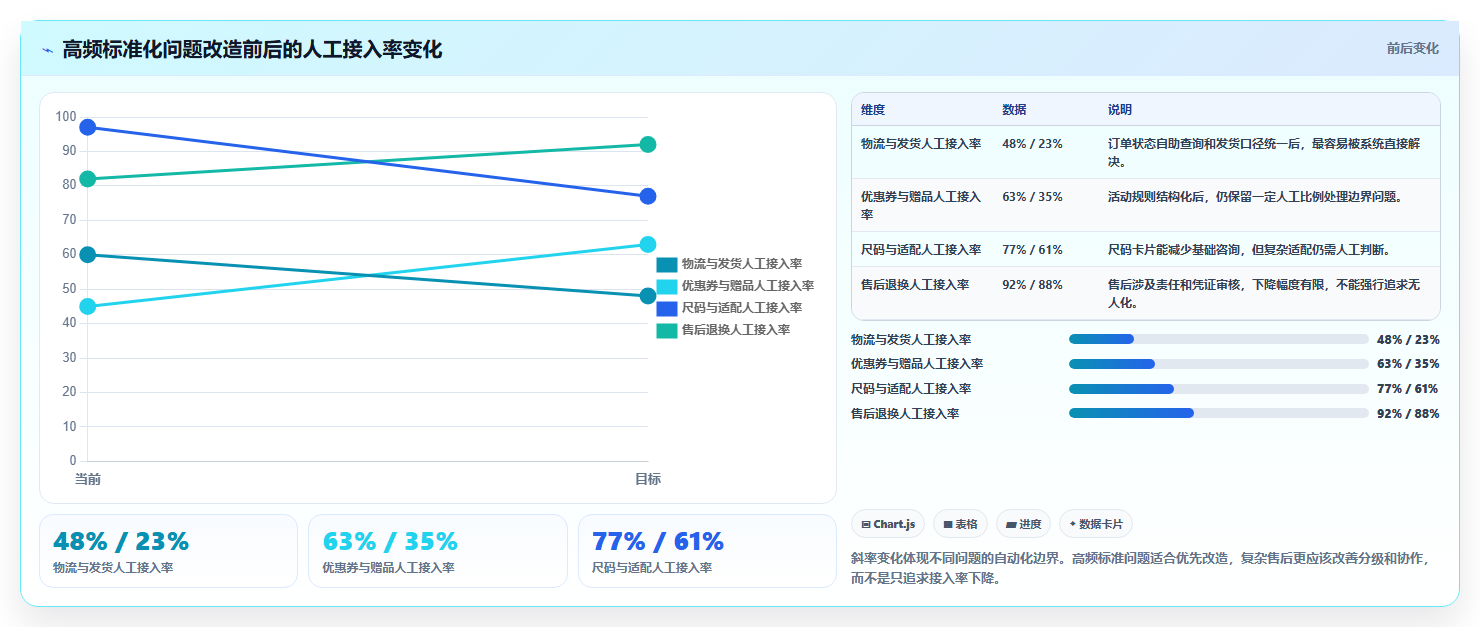The width and height of the screenshot is (1480, 627).
Task: Toggle the 优惠券与赠品人工接入率 legend swatch
Action: (x=667, y=286)
